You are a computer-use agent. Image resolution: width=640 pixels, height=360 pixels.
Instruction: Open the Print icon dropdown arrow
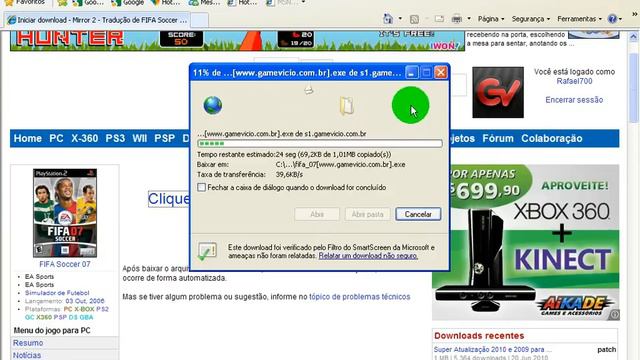(469, 19)
